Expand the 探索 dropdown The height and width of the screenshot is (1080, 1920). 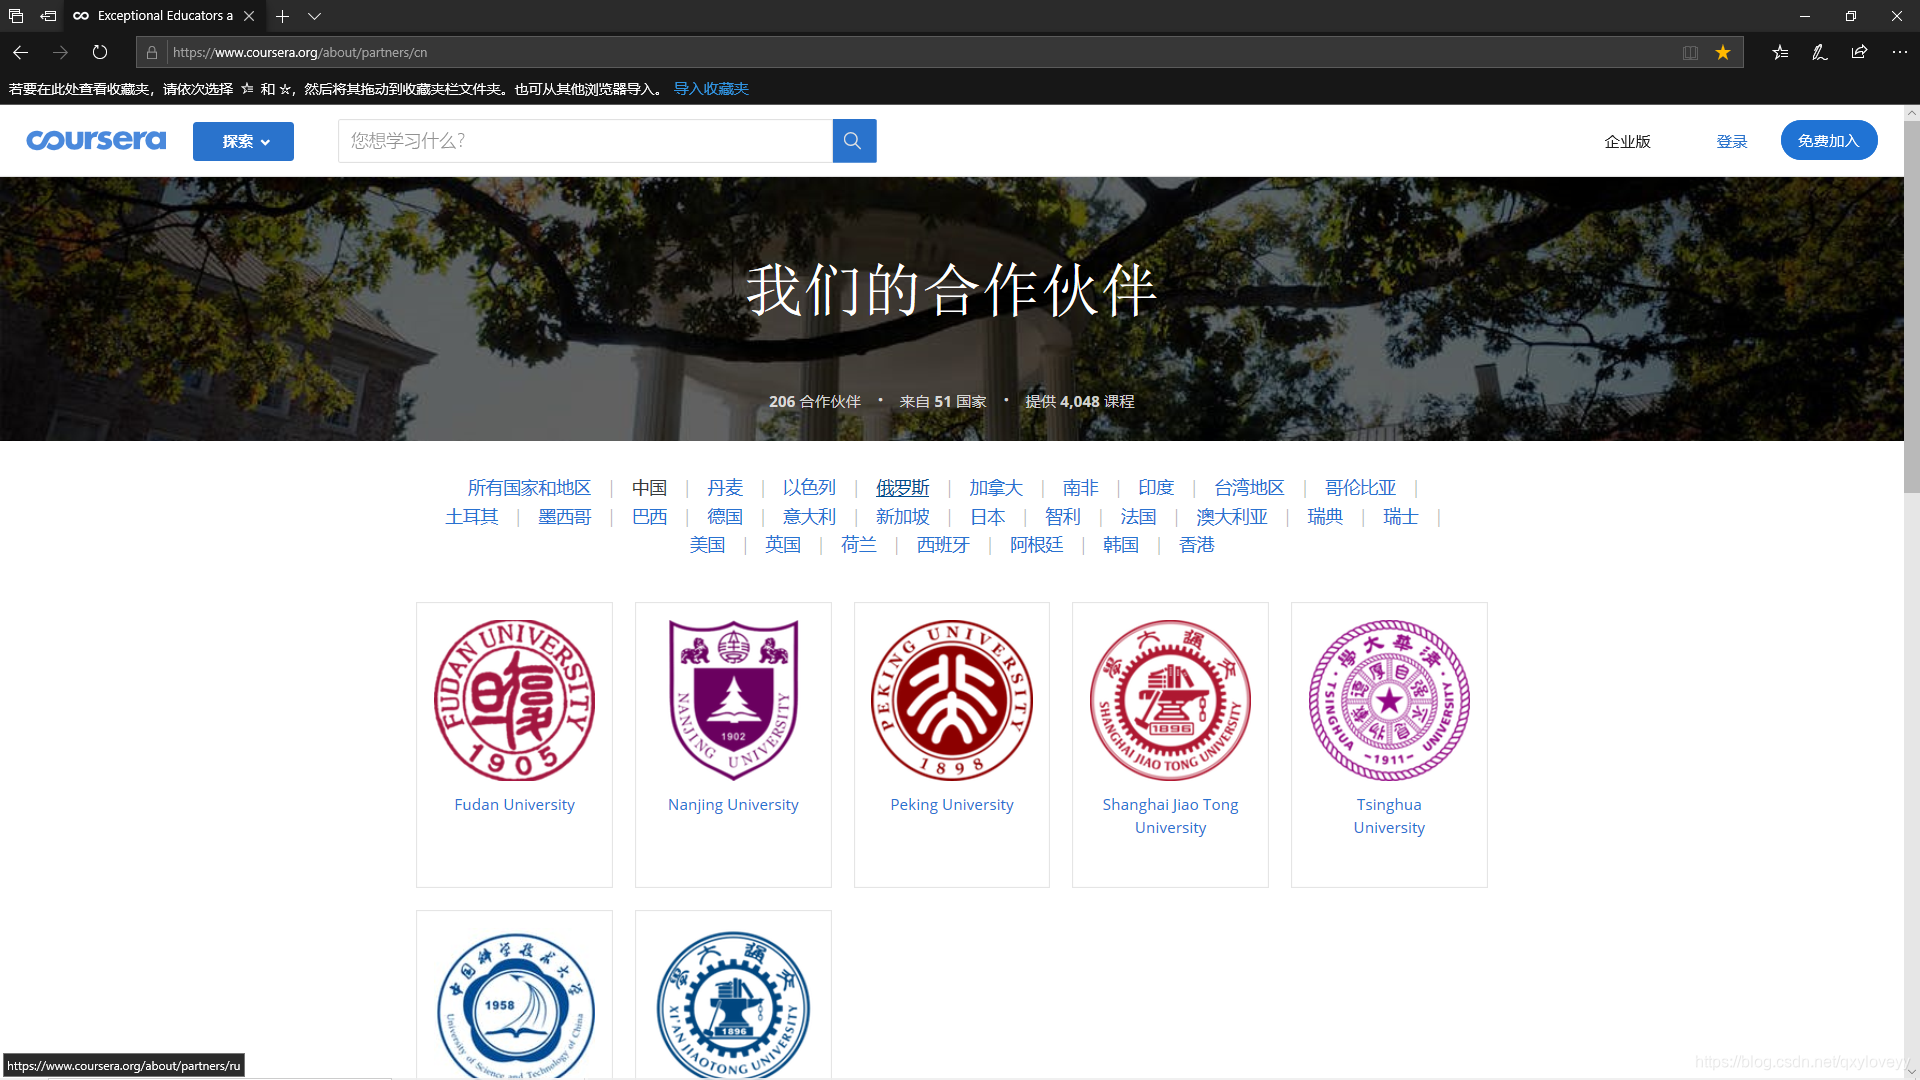click(x=242, y=141)
